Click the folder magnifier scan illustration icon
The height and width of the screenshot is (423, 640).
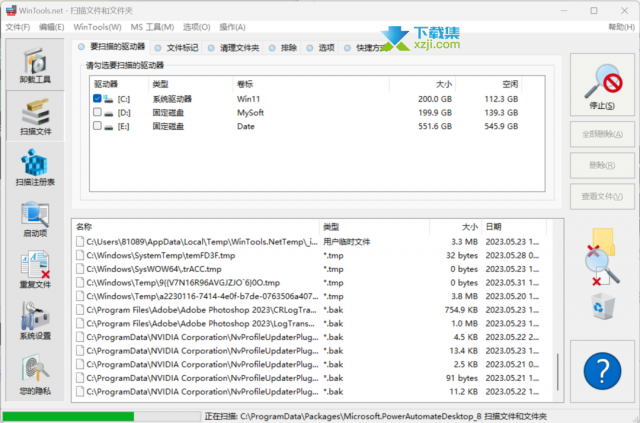tap(603, 257)
